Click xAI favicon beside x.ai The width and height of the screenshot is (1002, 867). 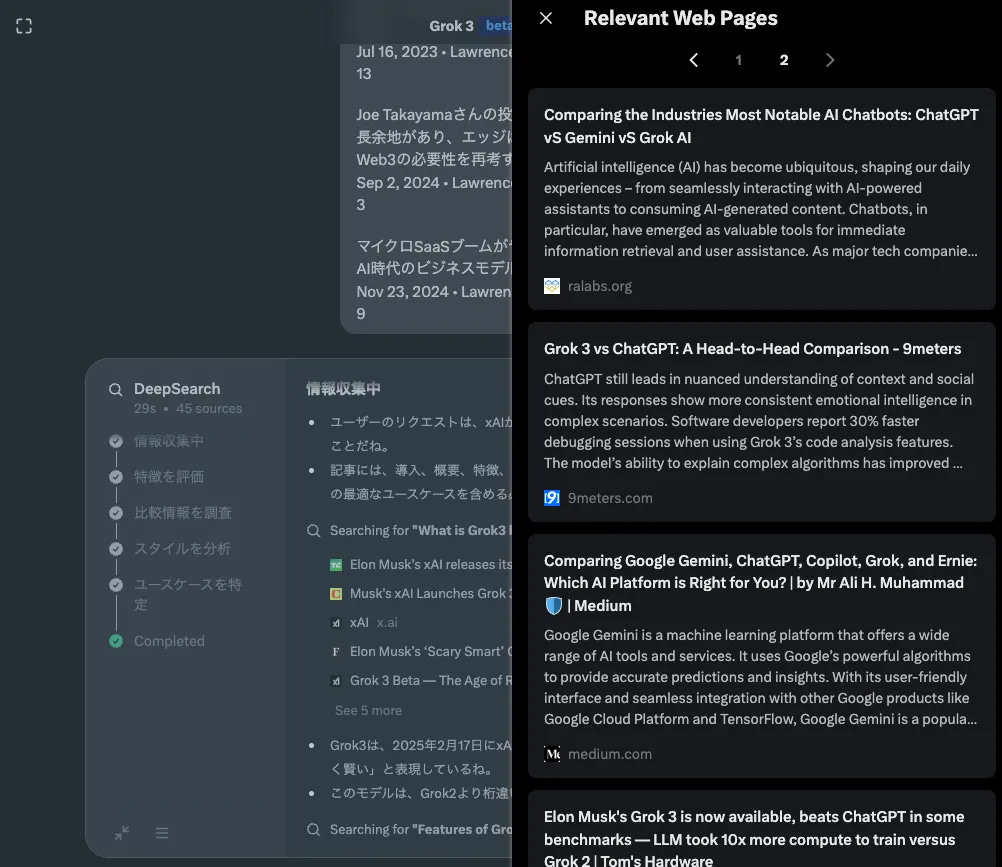335,623
